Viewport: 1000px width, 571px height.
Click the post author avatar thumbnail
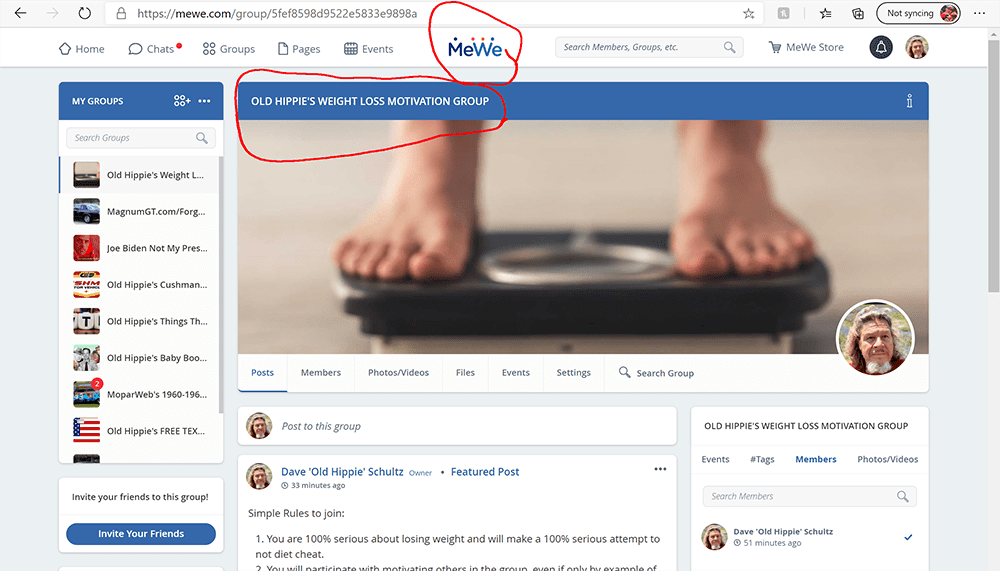click(260, 476)
